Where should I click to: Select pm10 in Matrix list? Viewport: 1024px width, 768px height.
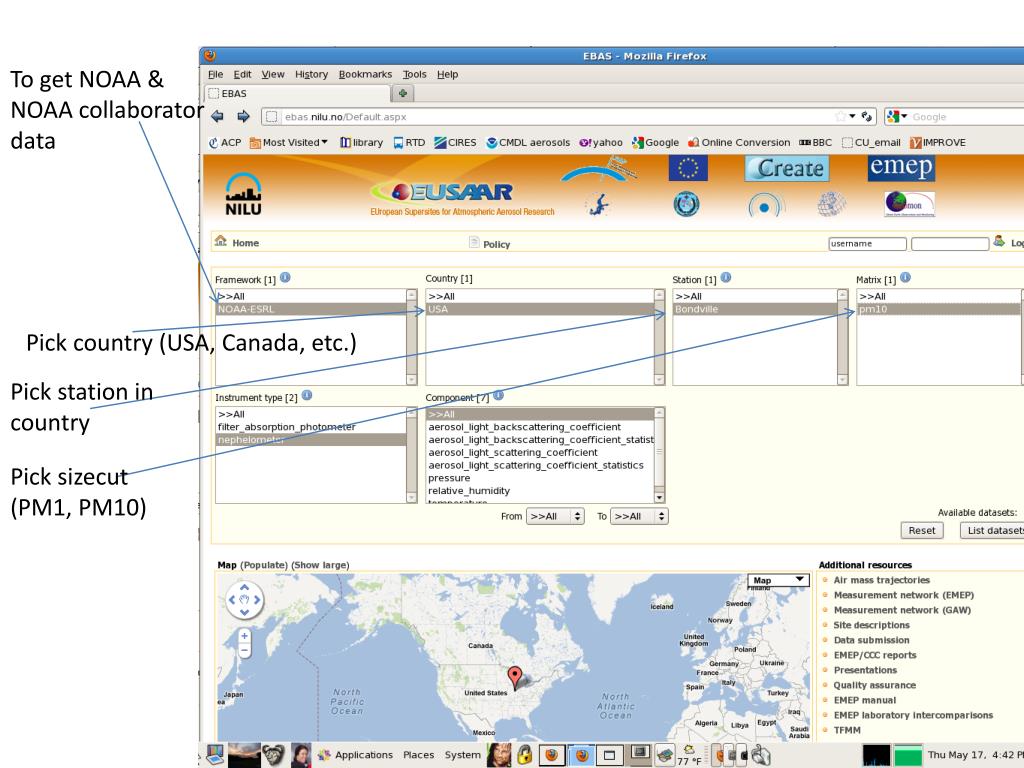[939, 309]
